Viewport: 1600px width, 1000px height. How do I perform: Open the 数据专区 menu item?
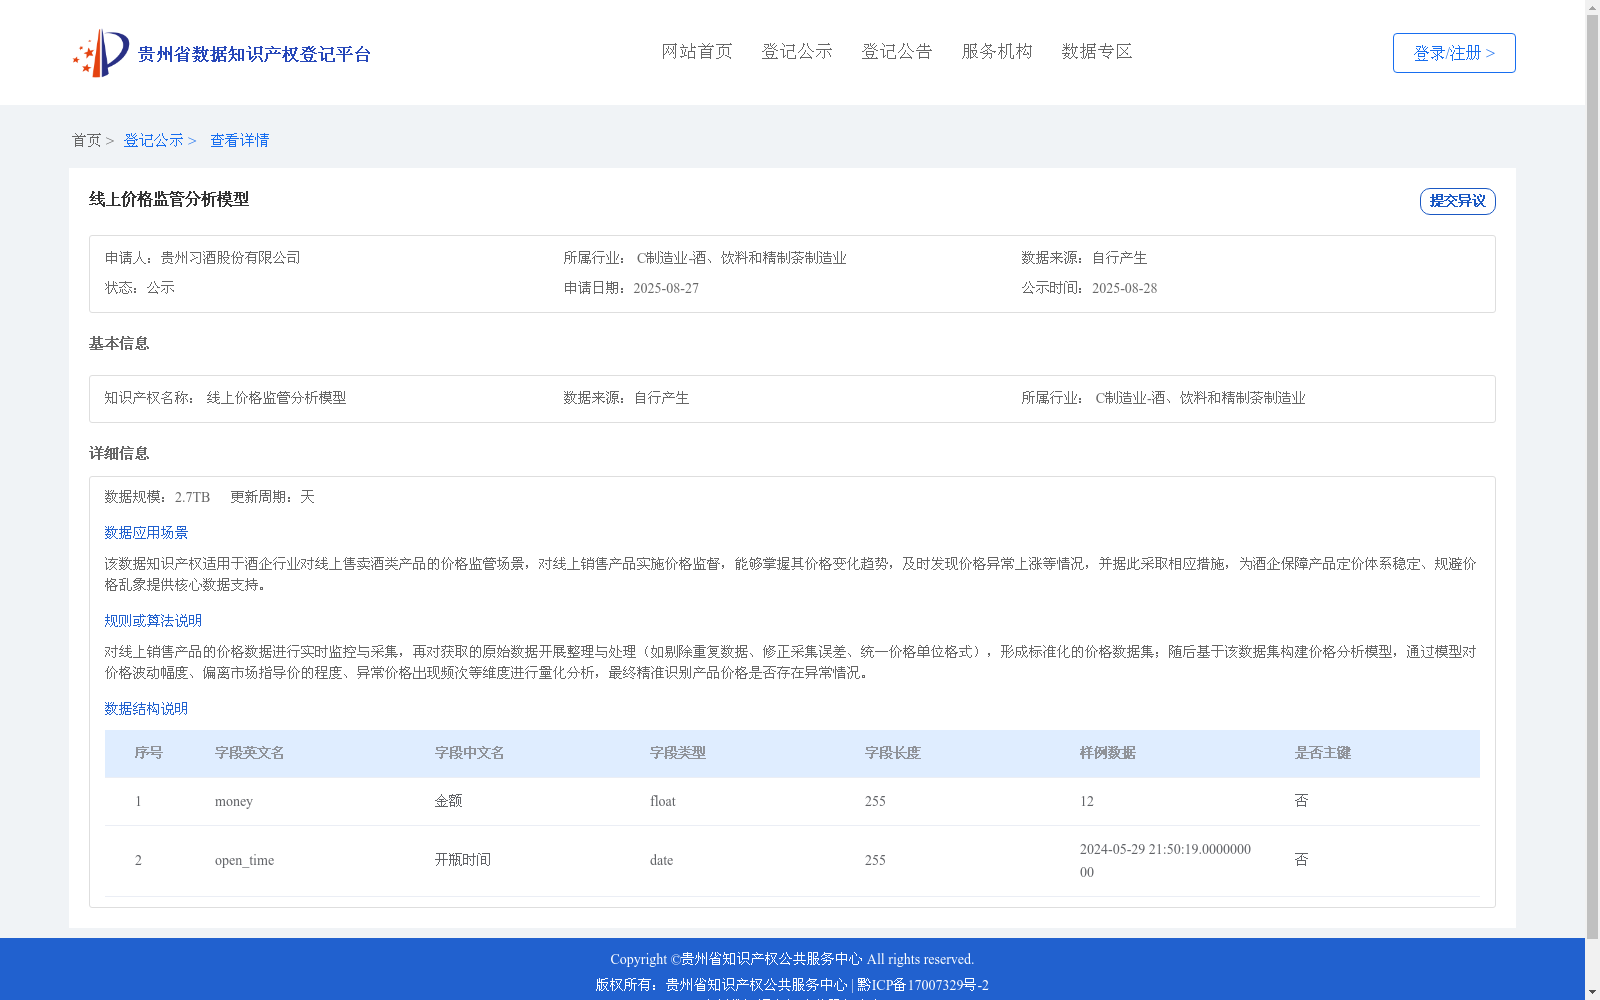(1097, 51)
